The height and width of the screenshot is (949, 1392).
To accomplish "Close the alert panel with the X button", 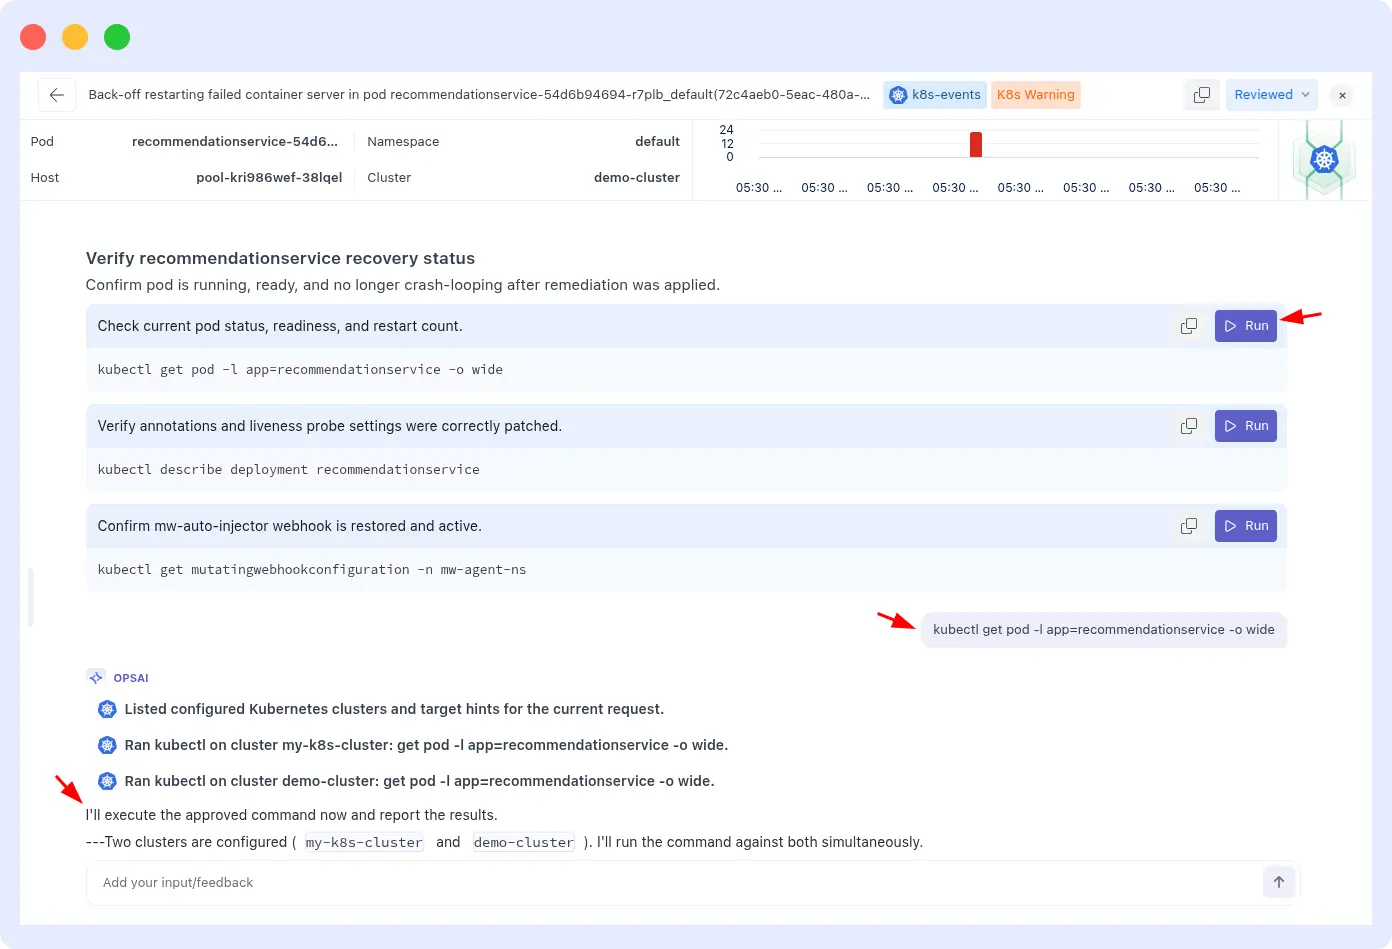I will coord(1343,95).
